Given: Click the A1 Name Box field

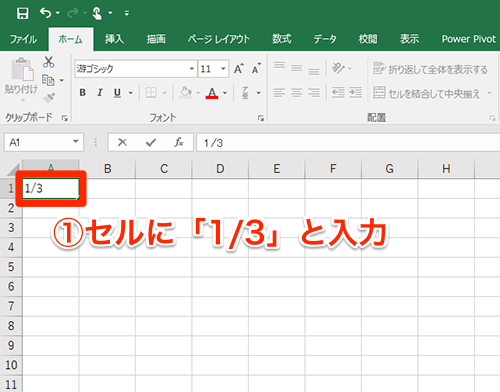Looking at the screenshot, I should [x=37, y=143].
